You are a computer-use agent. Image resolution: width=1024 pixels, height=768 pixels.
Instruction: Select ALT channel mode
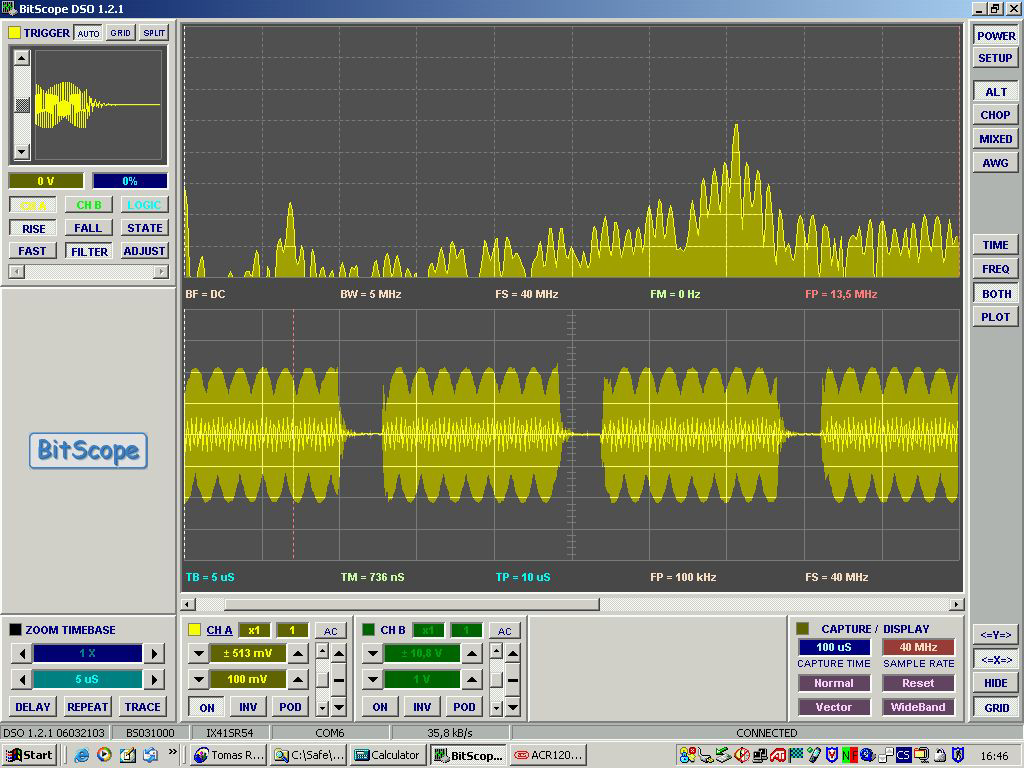point(995,92)
